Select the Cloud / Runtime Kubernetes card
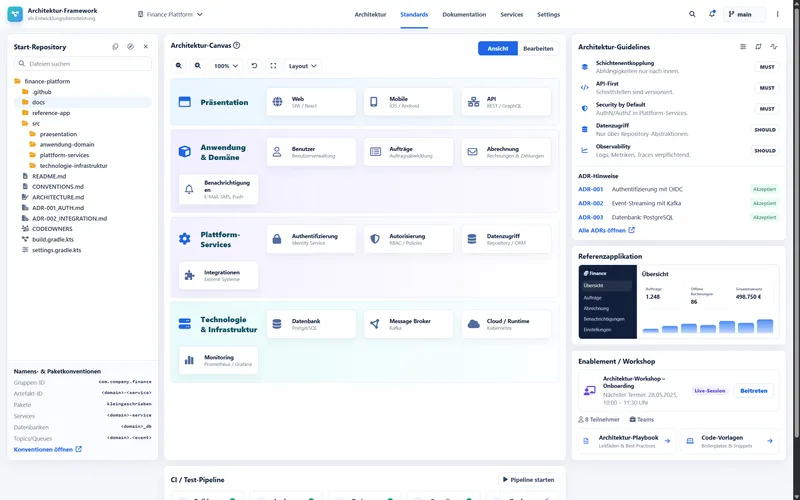Screen dimensions: 800x500 point(506,324)
